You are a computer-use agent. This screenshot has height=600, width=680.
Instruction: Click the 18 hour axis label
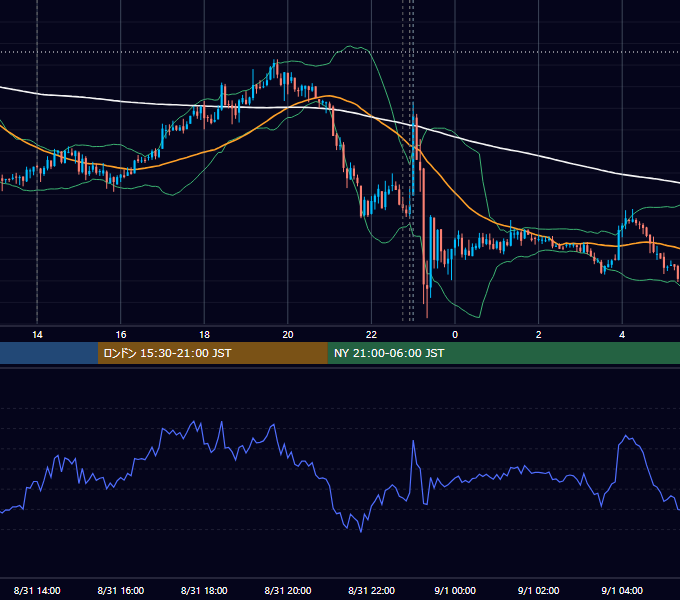(204, 335)
